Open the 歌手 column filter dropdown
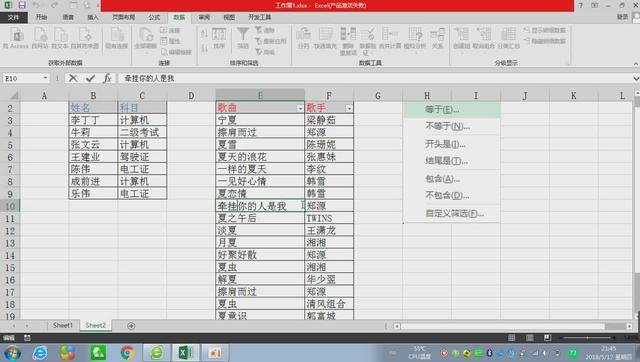640x362 pixels. pos(349,108)
